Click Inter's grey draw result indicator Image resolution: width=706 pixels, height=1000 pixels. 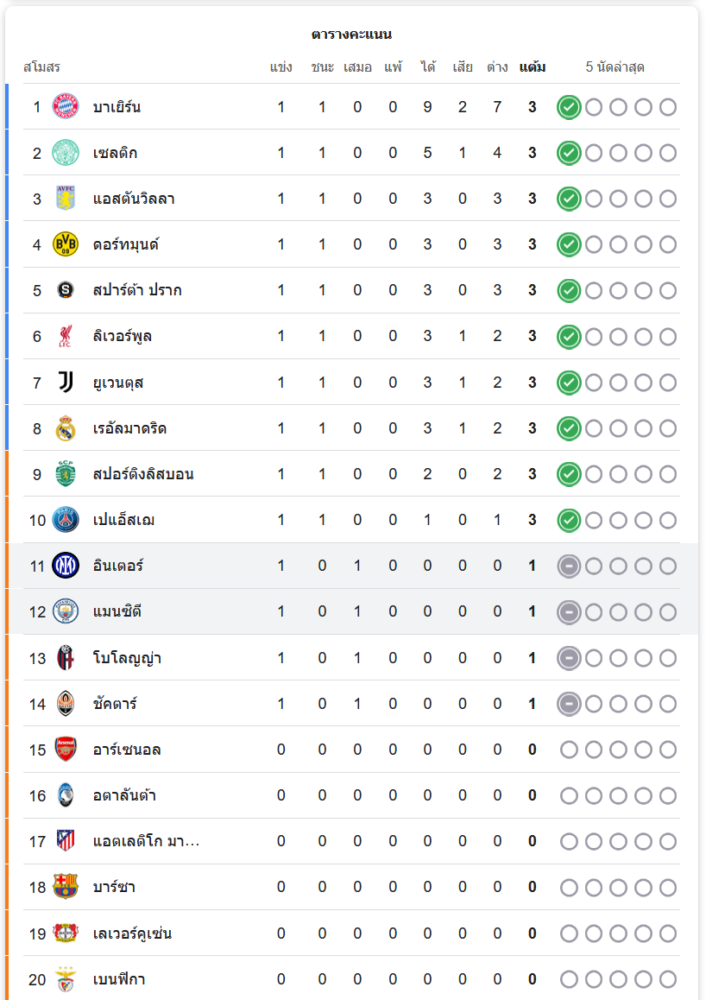coord(569,566)
